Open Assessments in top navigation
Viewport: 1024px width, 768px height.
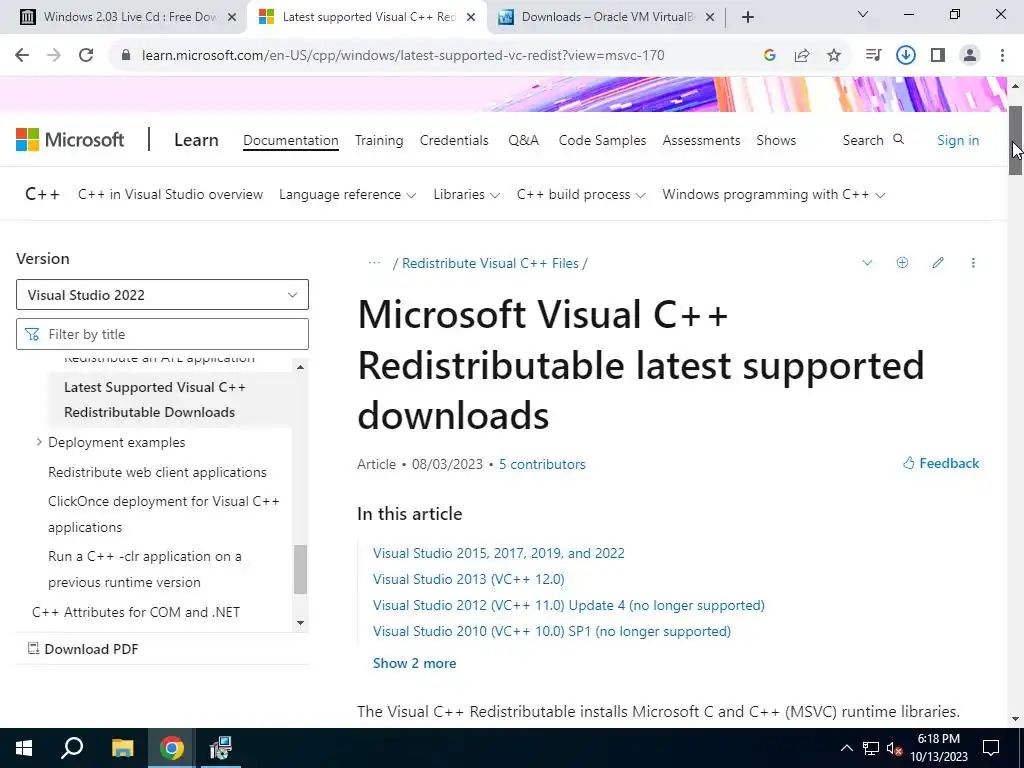(701, 140)
